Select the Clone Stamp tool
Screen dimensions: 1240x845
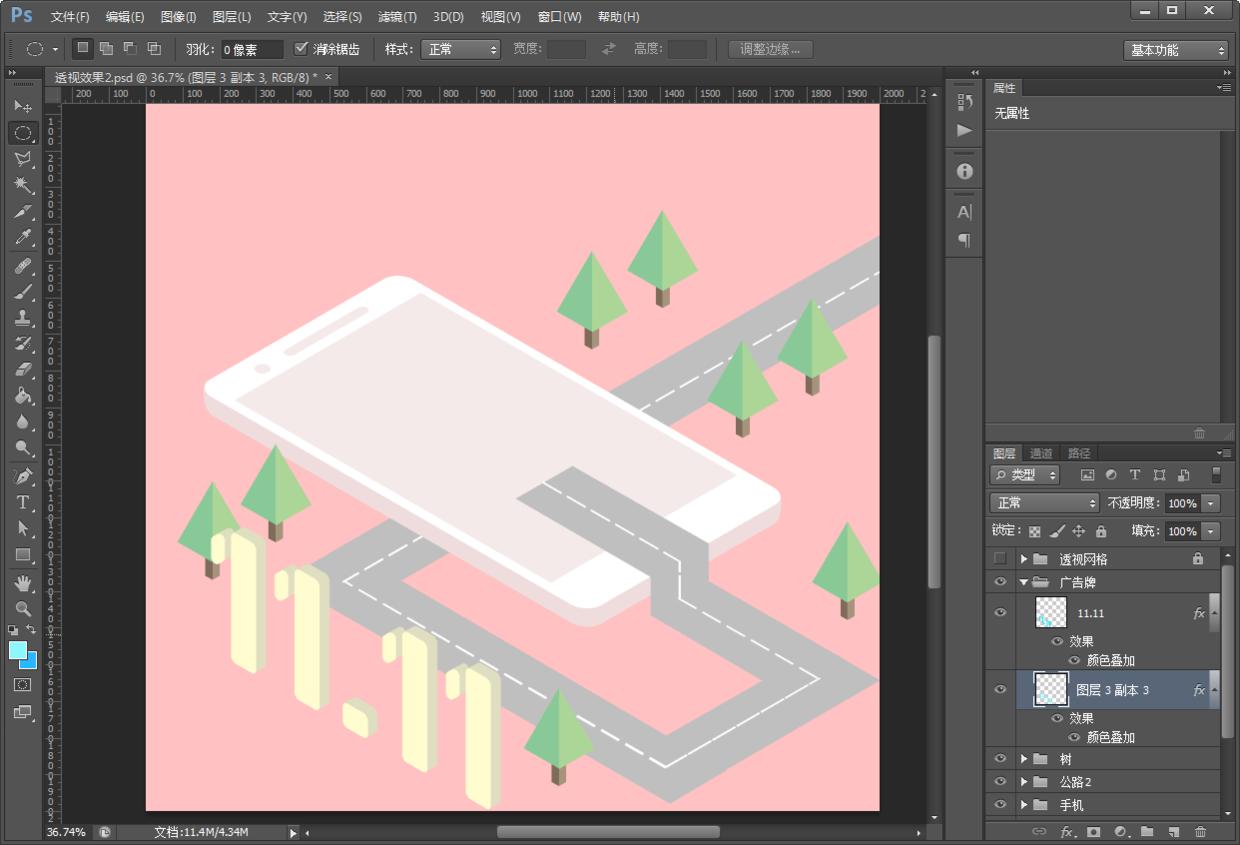(23, 318)
